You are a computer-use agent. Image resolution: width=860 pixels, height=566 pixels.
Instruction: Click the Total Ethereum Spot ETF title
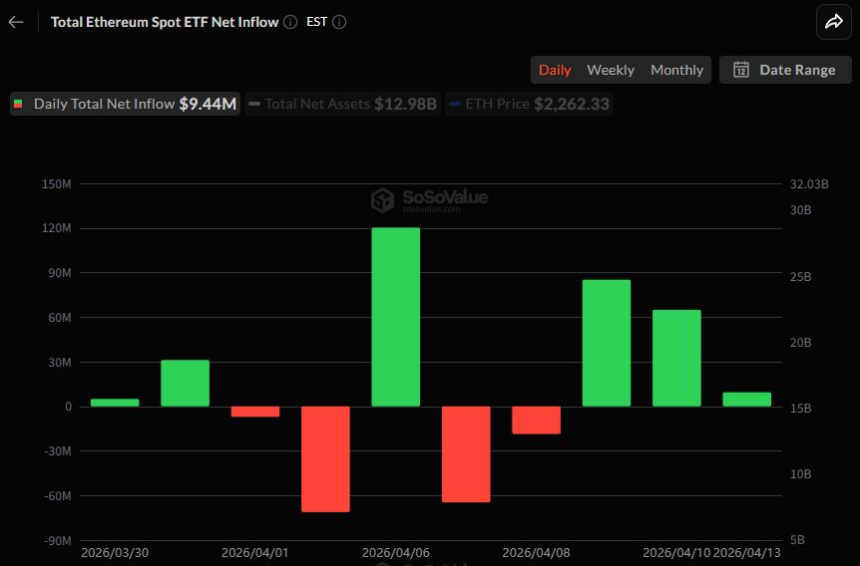[x=164, y=22]
